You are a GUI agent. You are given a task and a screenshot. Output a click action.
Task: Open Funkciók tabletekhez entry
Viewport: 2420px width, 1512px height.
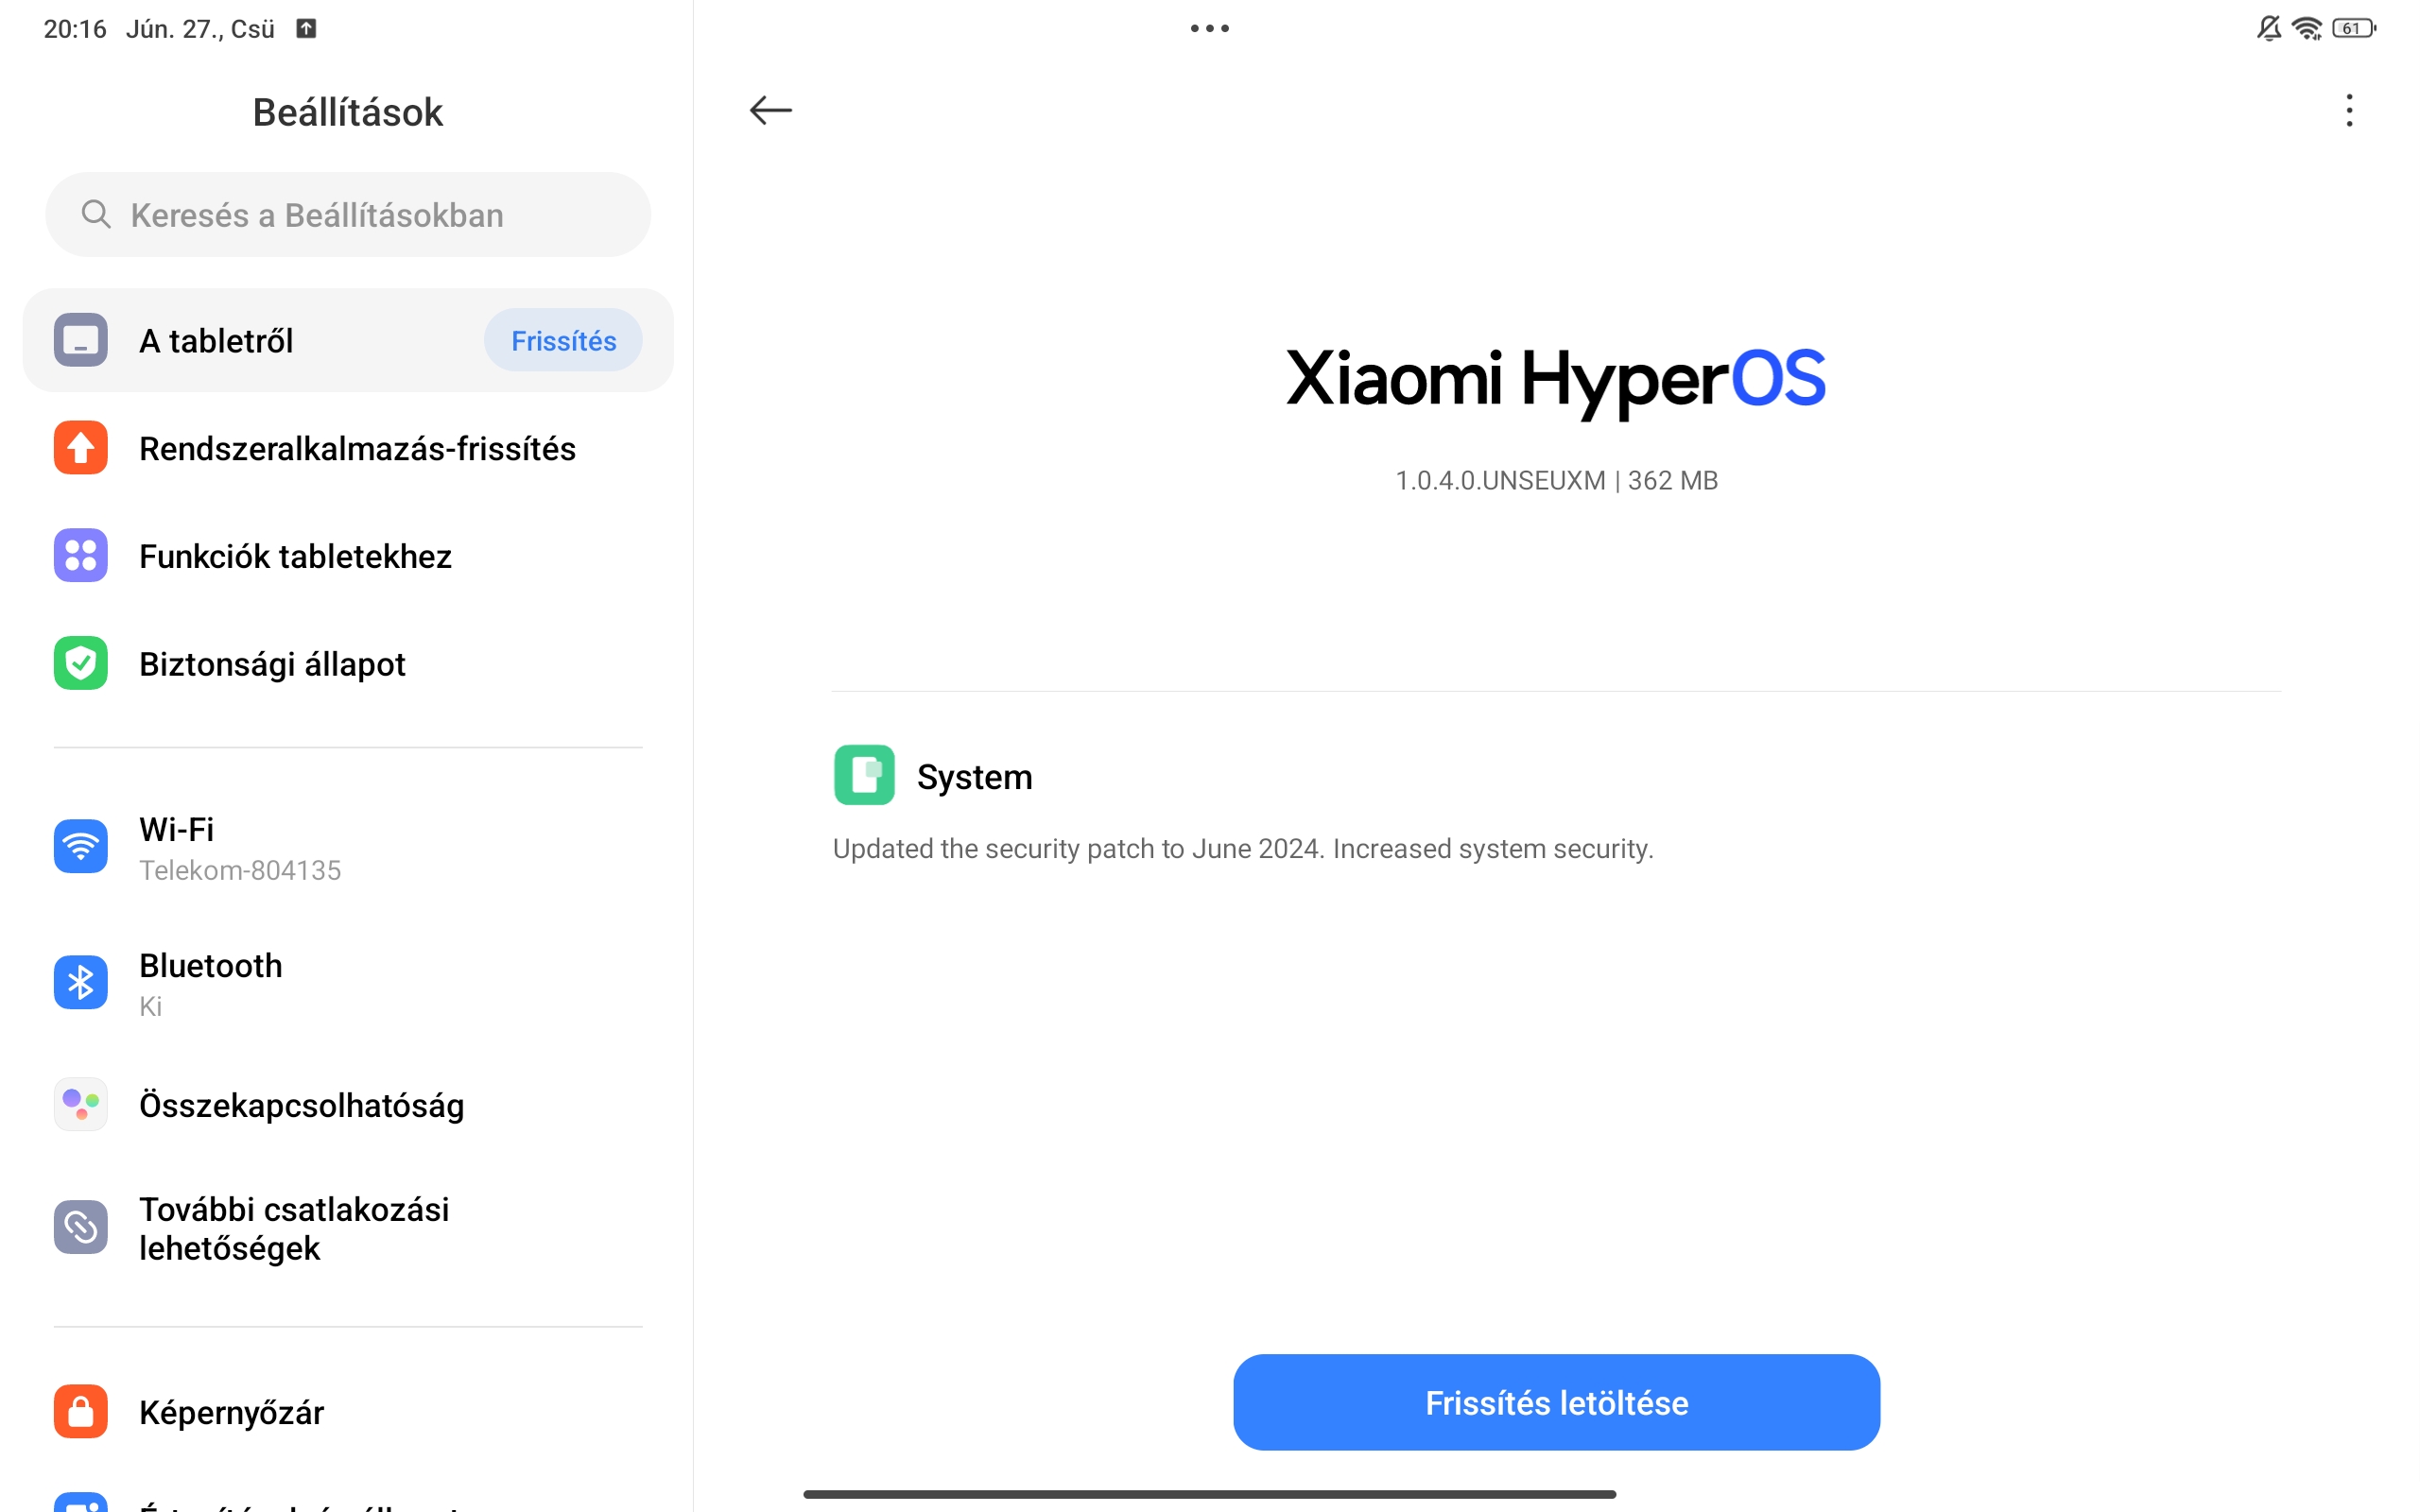348,556
